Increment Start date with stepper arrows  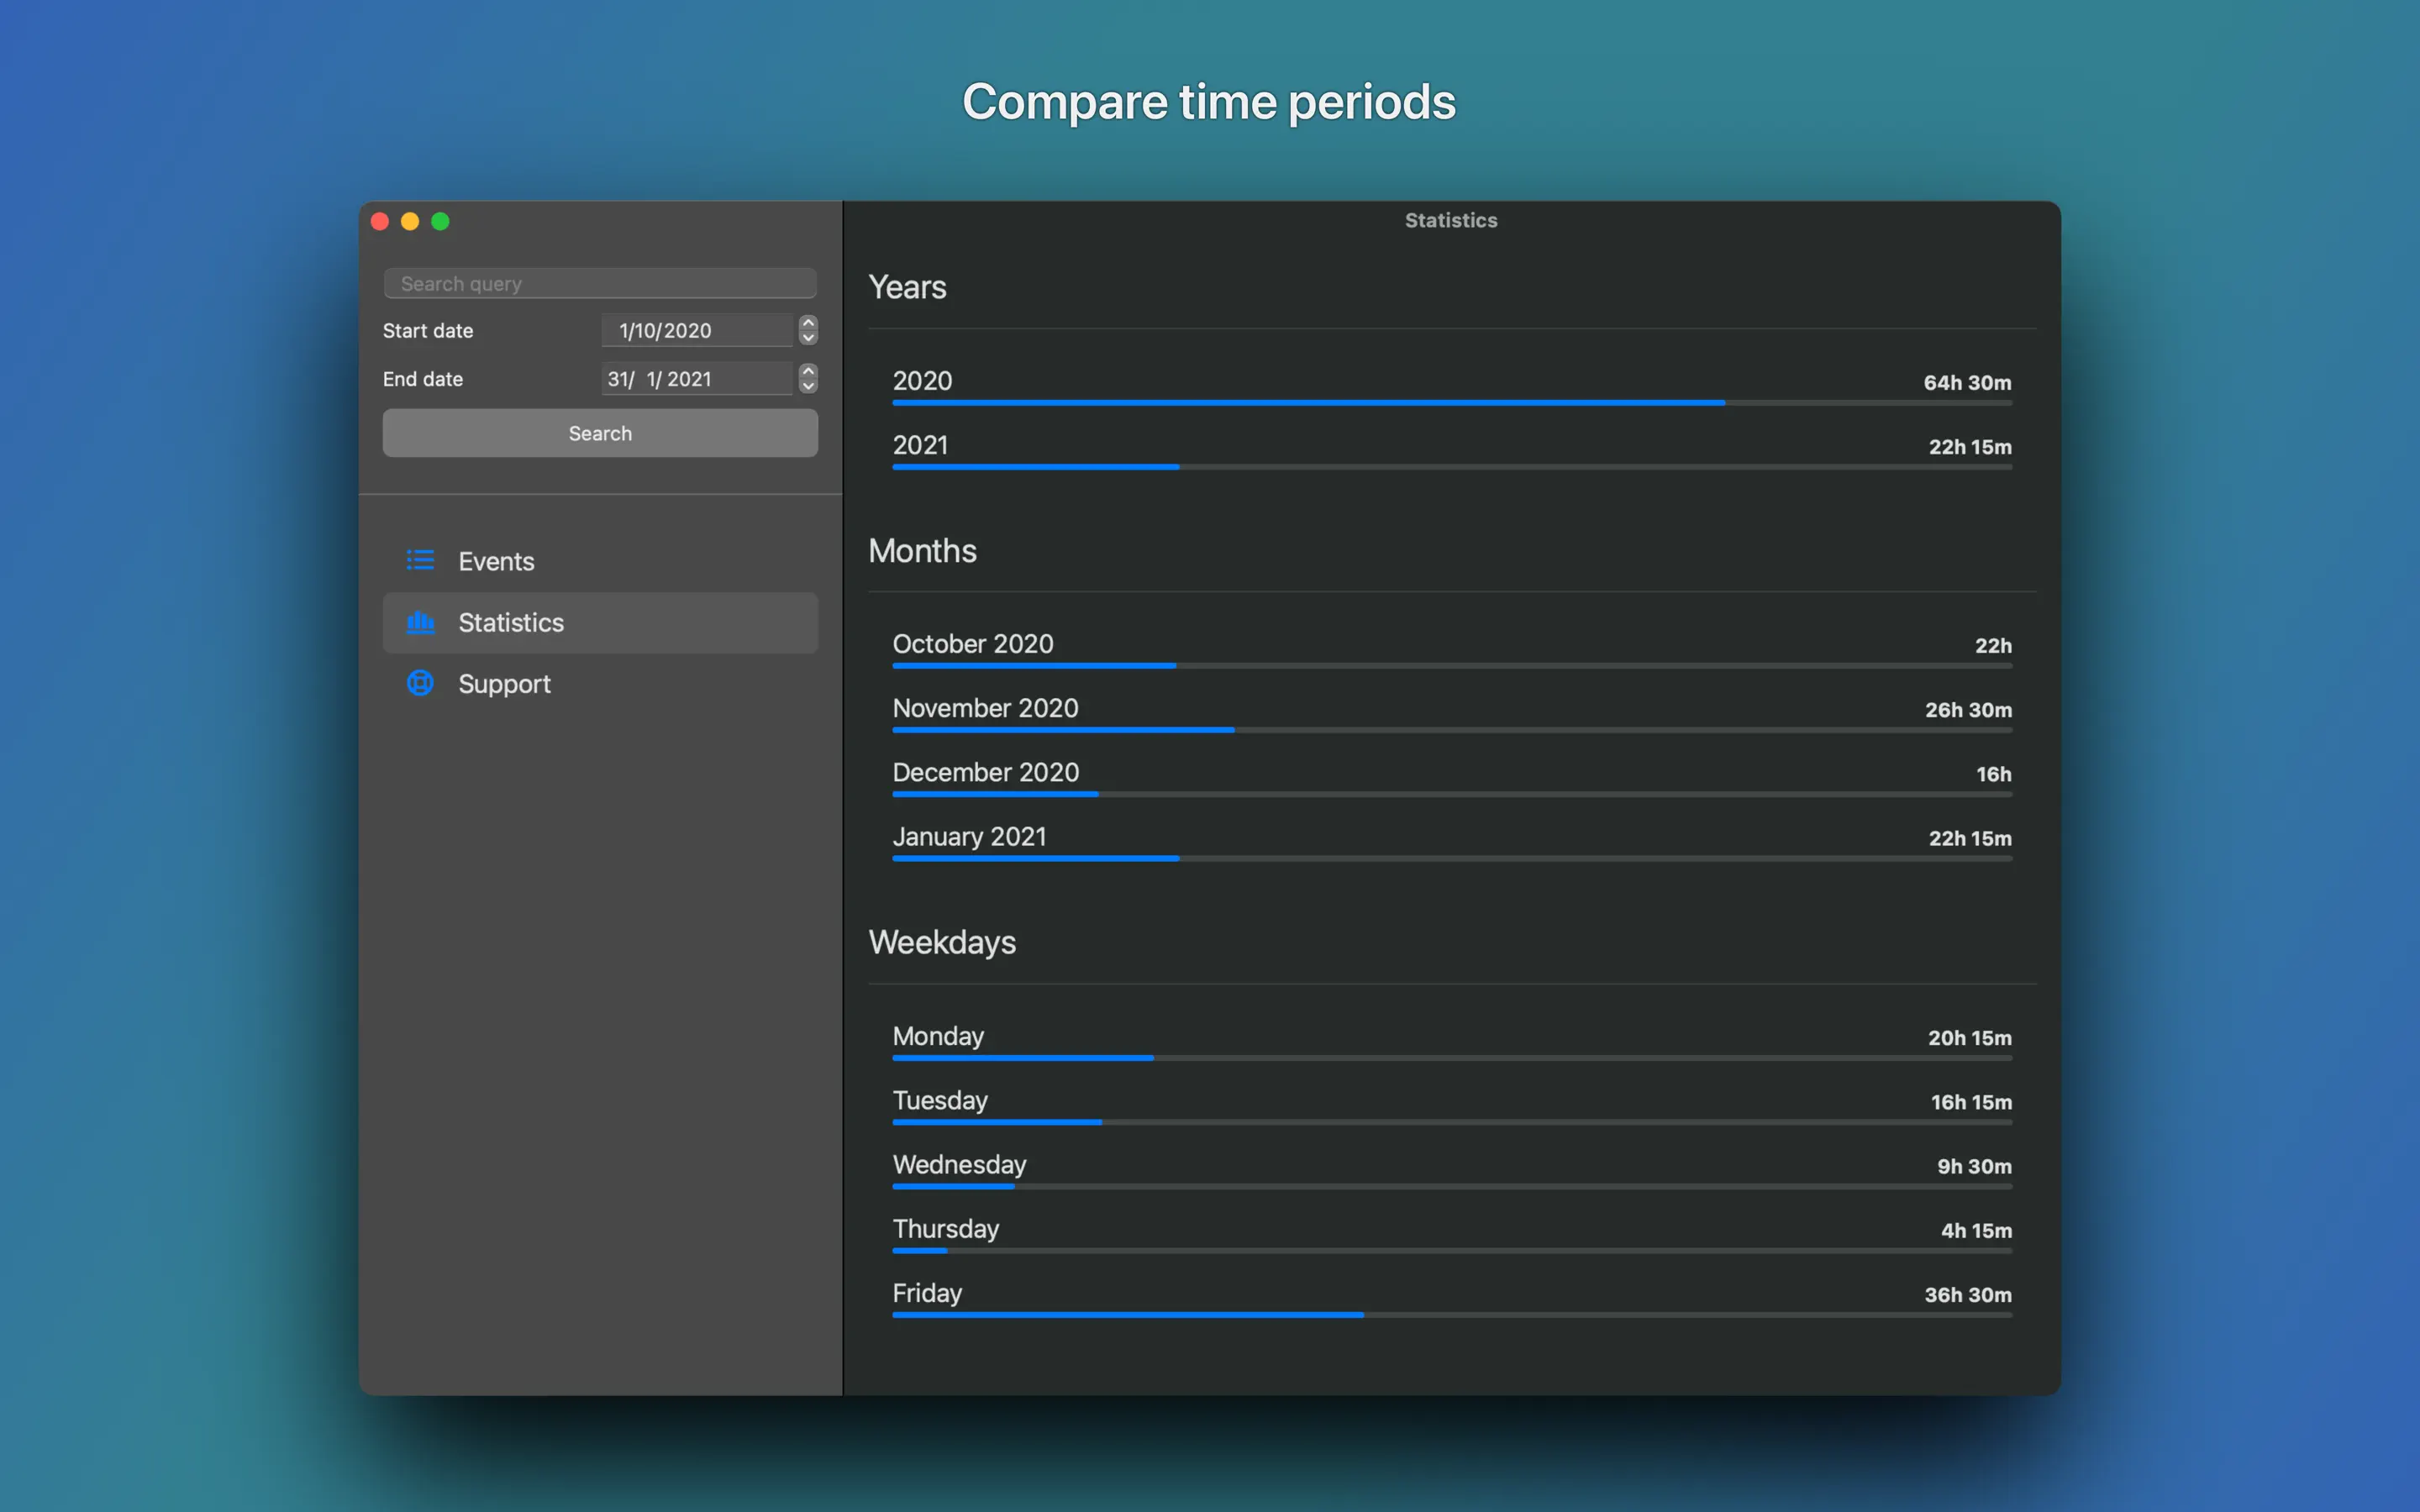tap(808, 323)
